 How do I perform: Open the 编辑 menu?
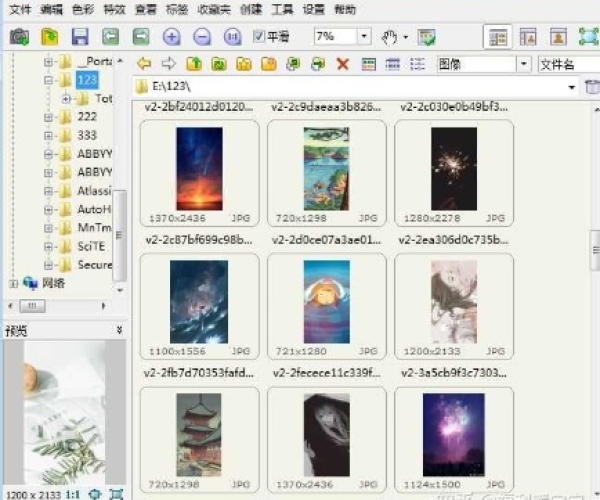51,9
